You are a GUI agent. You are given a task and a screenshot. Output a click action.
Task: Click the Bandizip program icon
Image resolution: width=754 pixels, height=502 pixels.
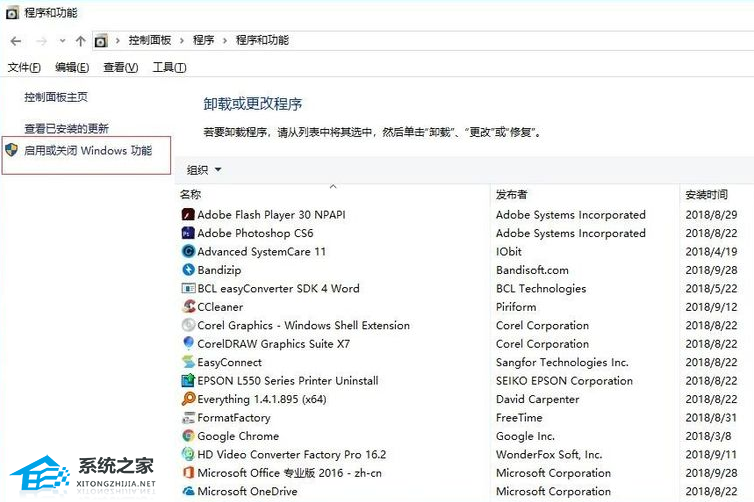[x=188, y=270]
